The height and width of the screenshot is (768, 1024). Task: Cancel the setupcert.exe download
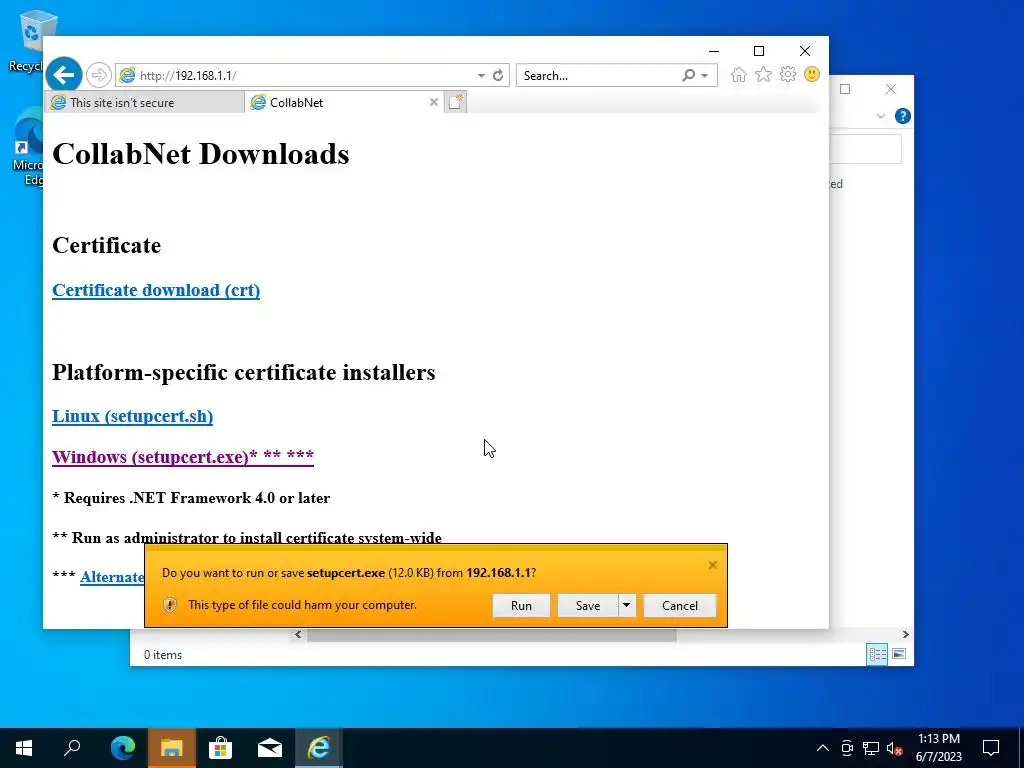[680, 605]
